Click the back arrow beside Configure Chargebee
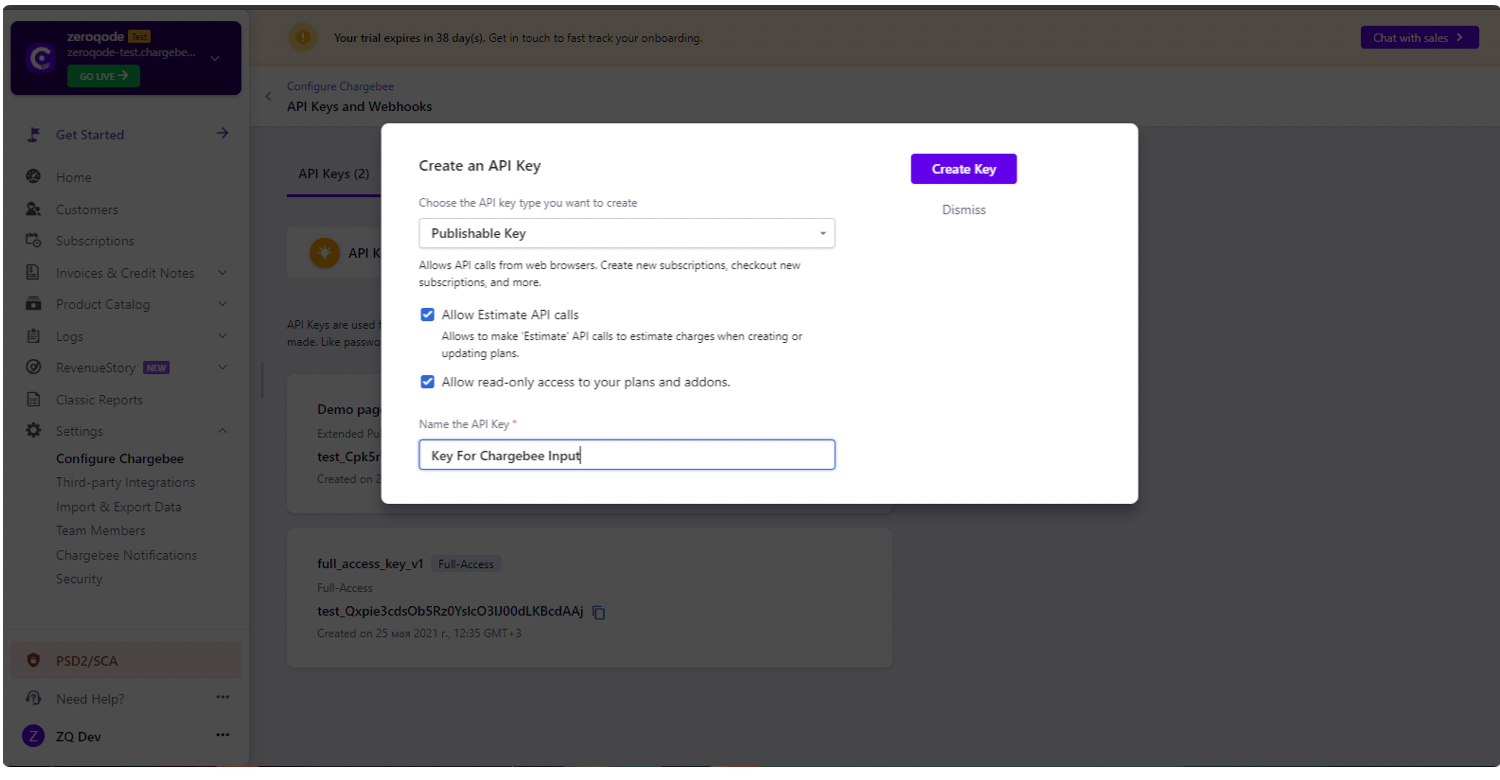Screen dimensions: 1500x780 tap(268, 96)
